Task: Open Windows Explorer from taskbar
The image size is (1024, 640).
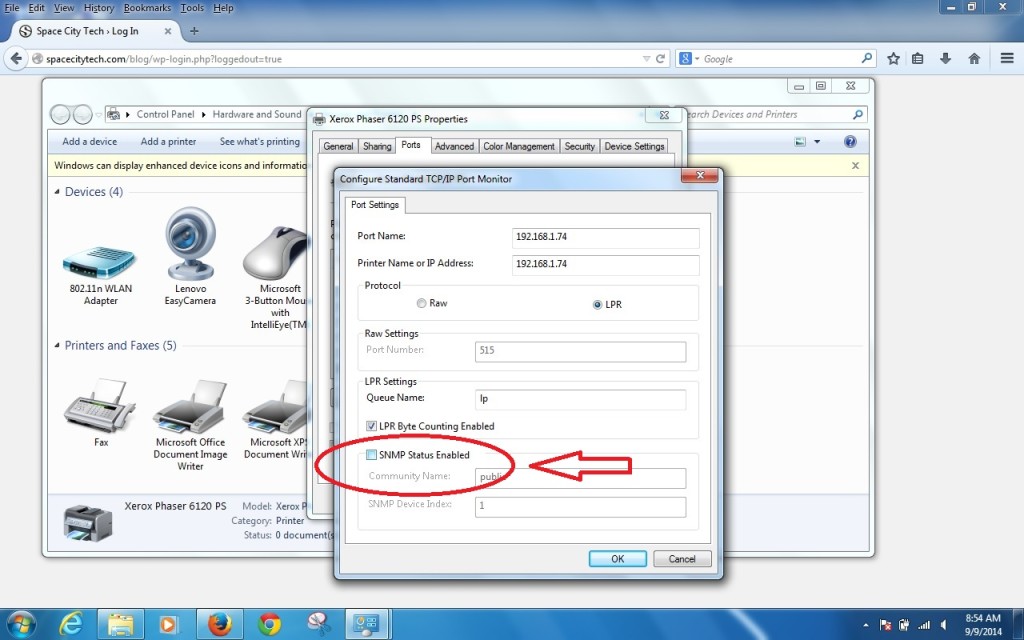Action: 121,624
